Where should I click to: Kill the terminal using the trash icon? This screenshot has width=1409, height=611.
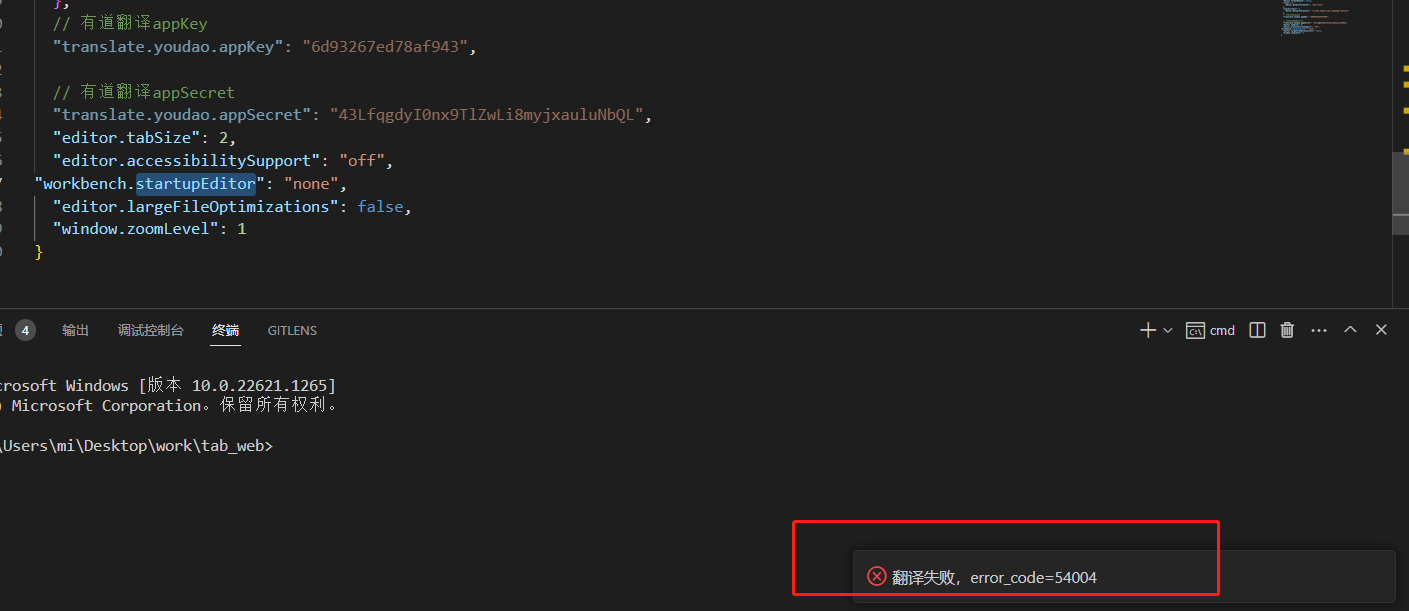click(1287, 329)
